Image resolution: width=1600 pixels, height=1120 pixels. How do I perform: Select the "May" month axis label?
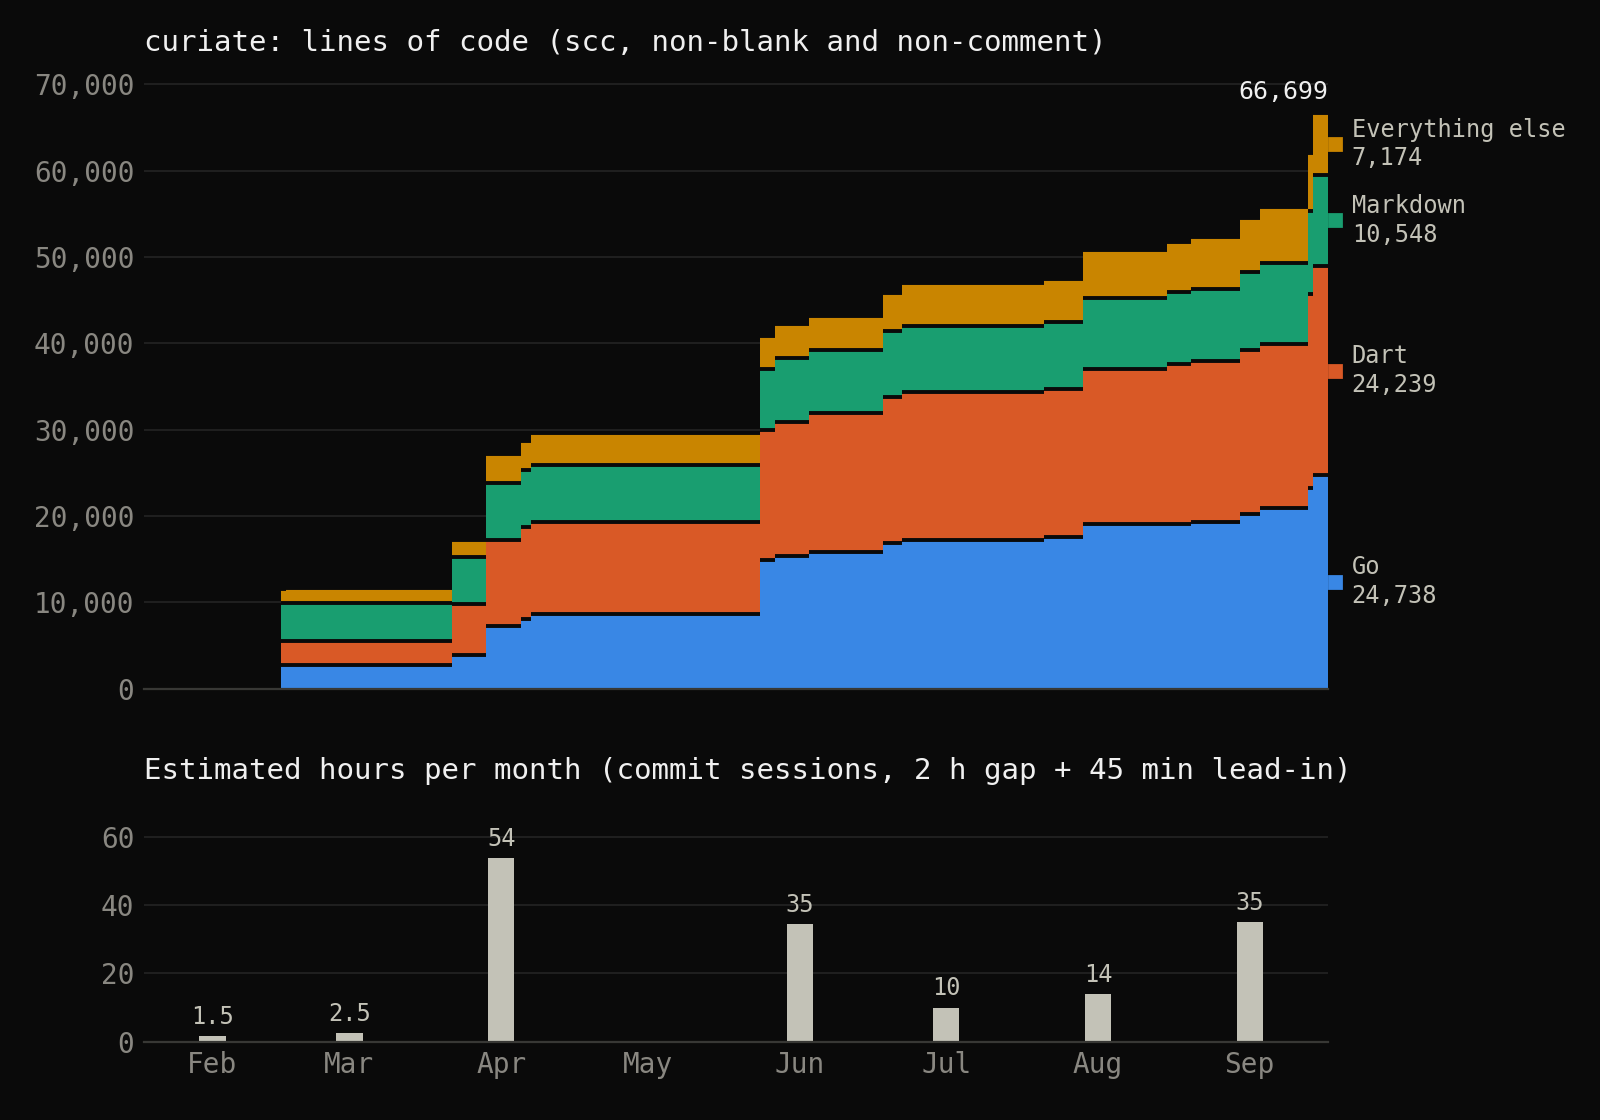tap(647, 1064)
